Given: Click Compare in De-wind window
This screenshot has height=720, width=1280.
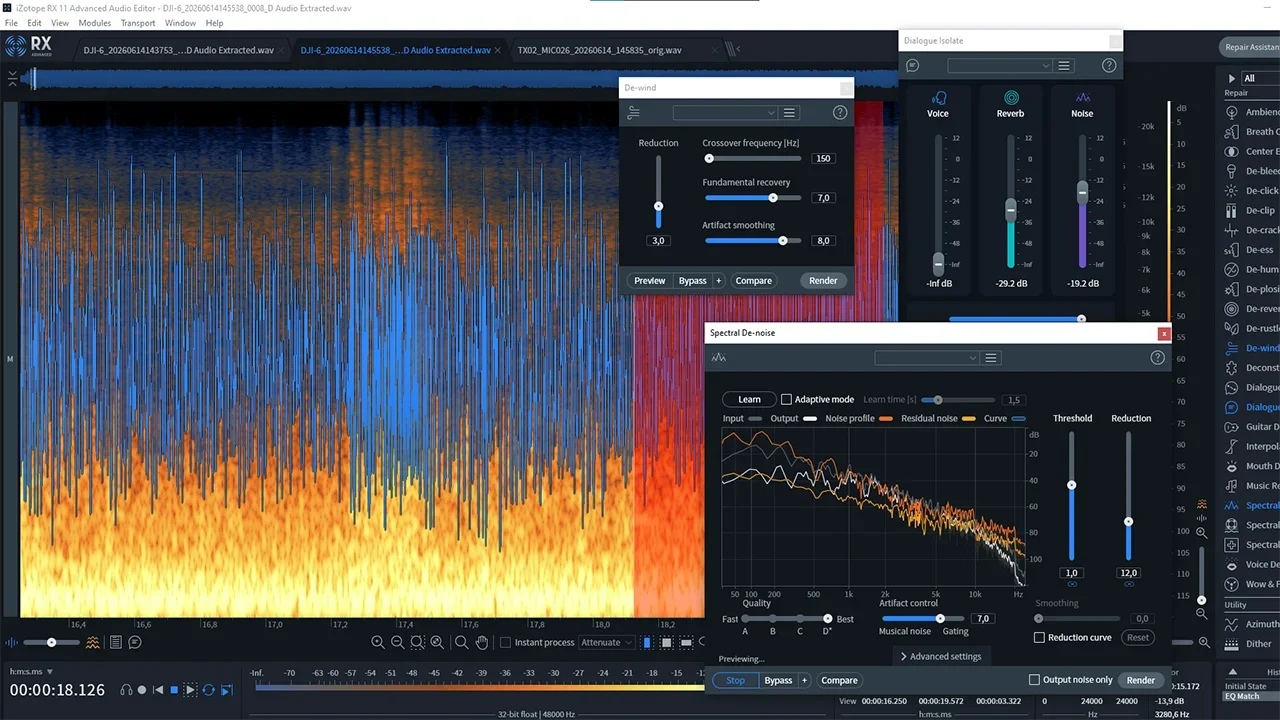Looking at the screenshot, I should (754, 281).
